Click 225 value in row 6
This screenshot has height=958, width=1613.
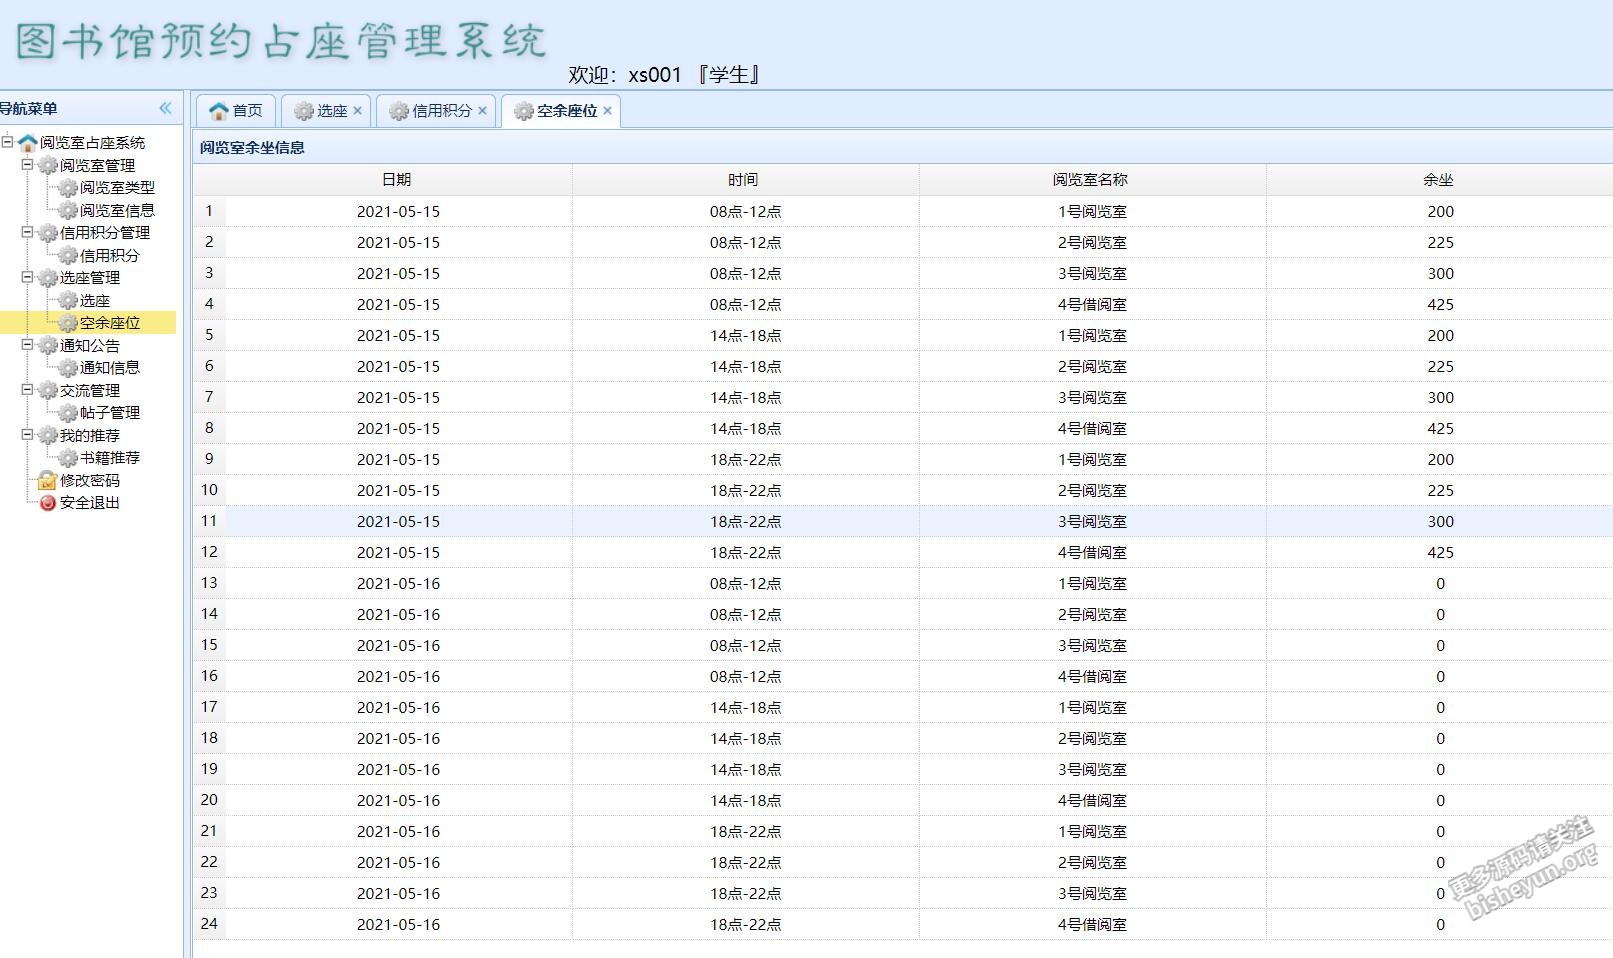[1440, 366]
